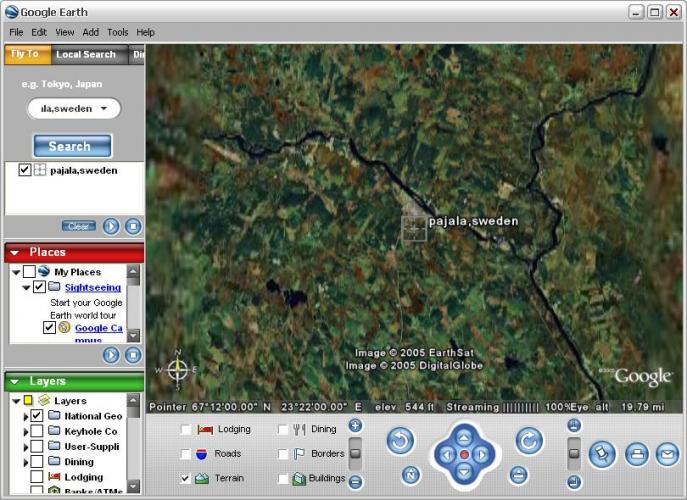Enable the Roads layer checkbox
Image resolution: width=687 pixels, height=500 pixels.
[x=186, y=454]
